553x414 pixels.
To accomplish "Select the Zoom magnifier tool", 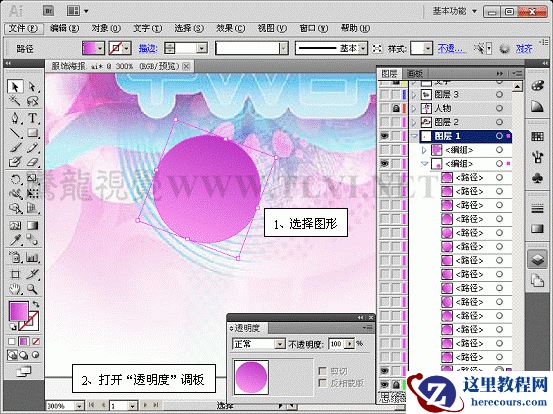I will pos(32,289).
